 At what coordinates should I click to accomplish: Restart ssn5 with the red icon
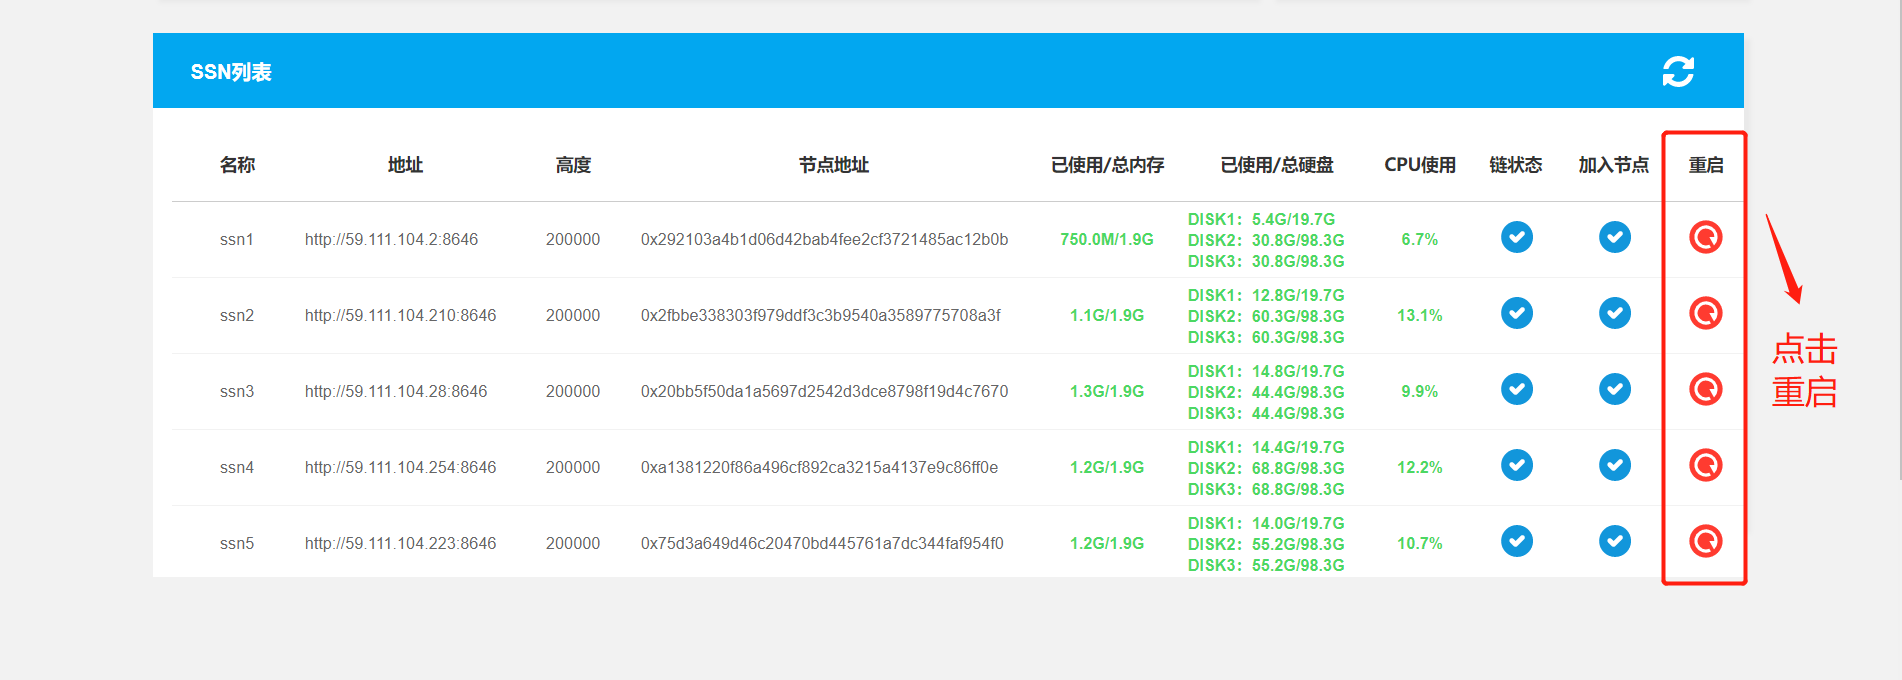tap(1705, 541)
